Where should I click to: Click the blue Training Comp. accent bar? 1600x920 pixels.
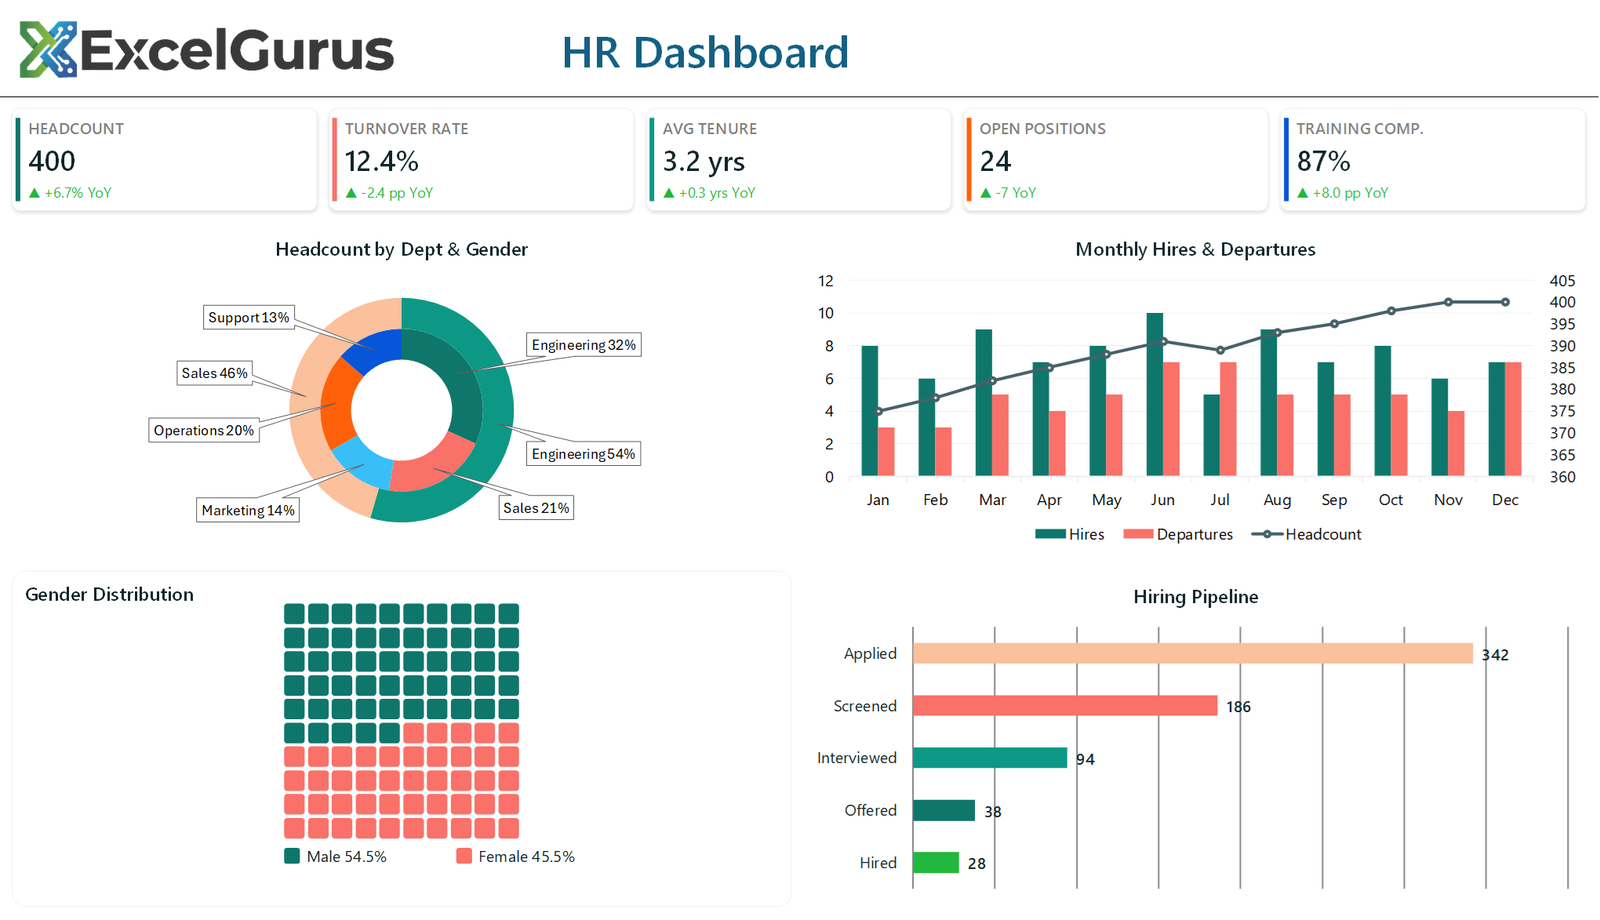click(1285, 160)
